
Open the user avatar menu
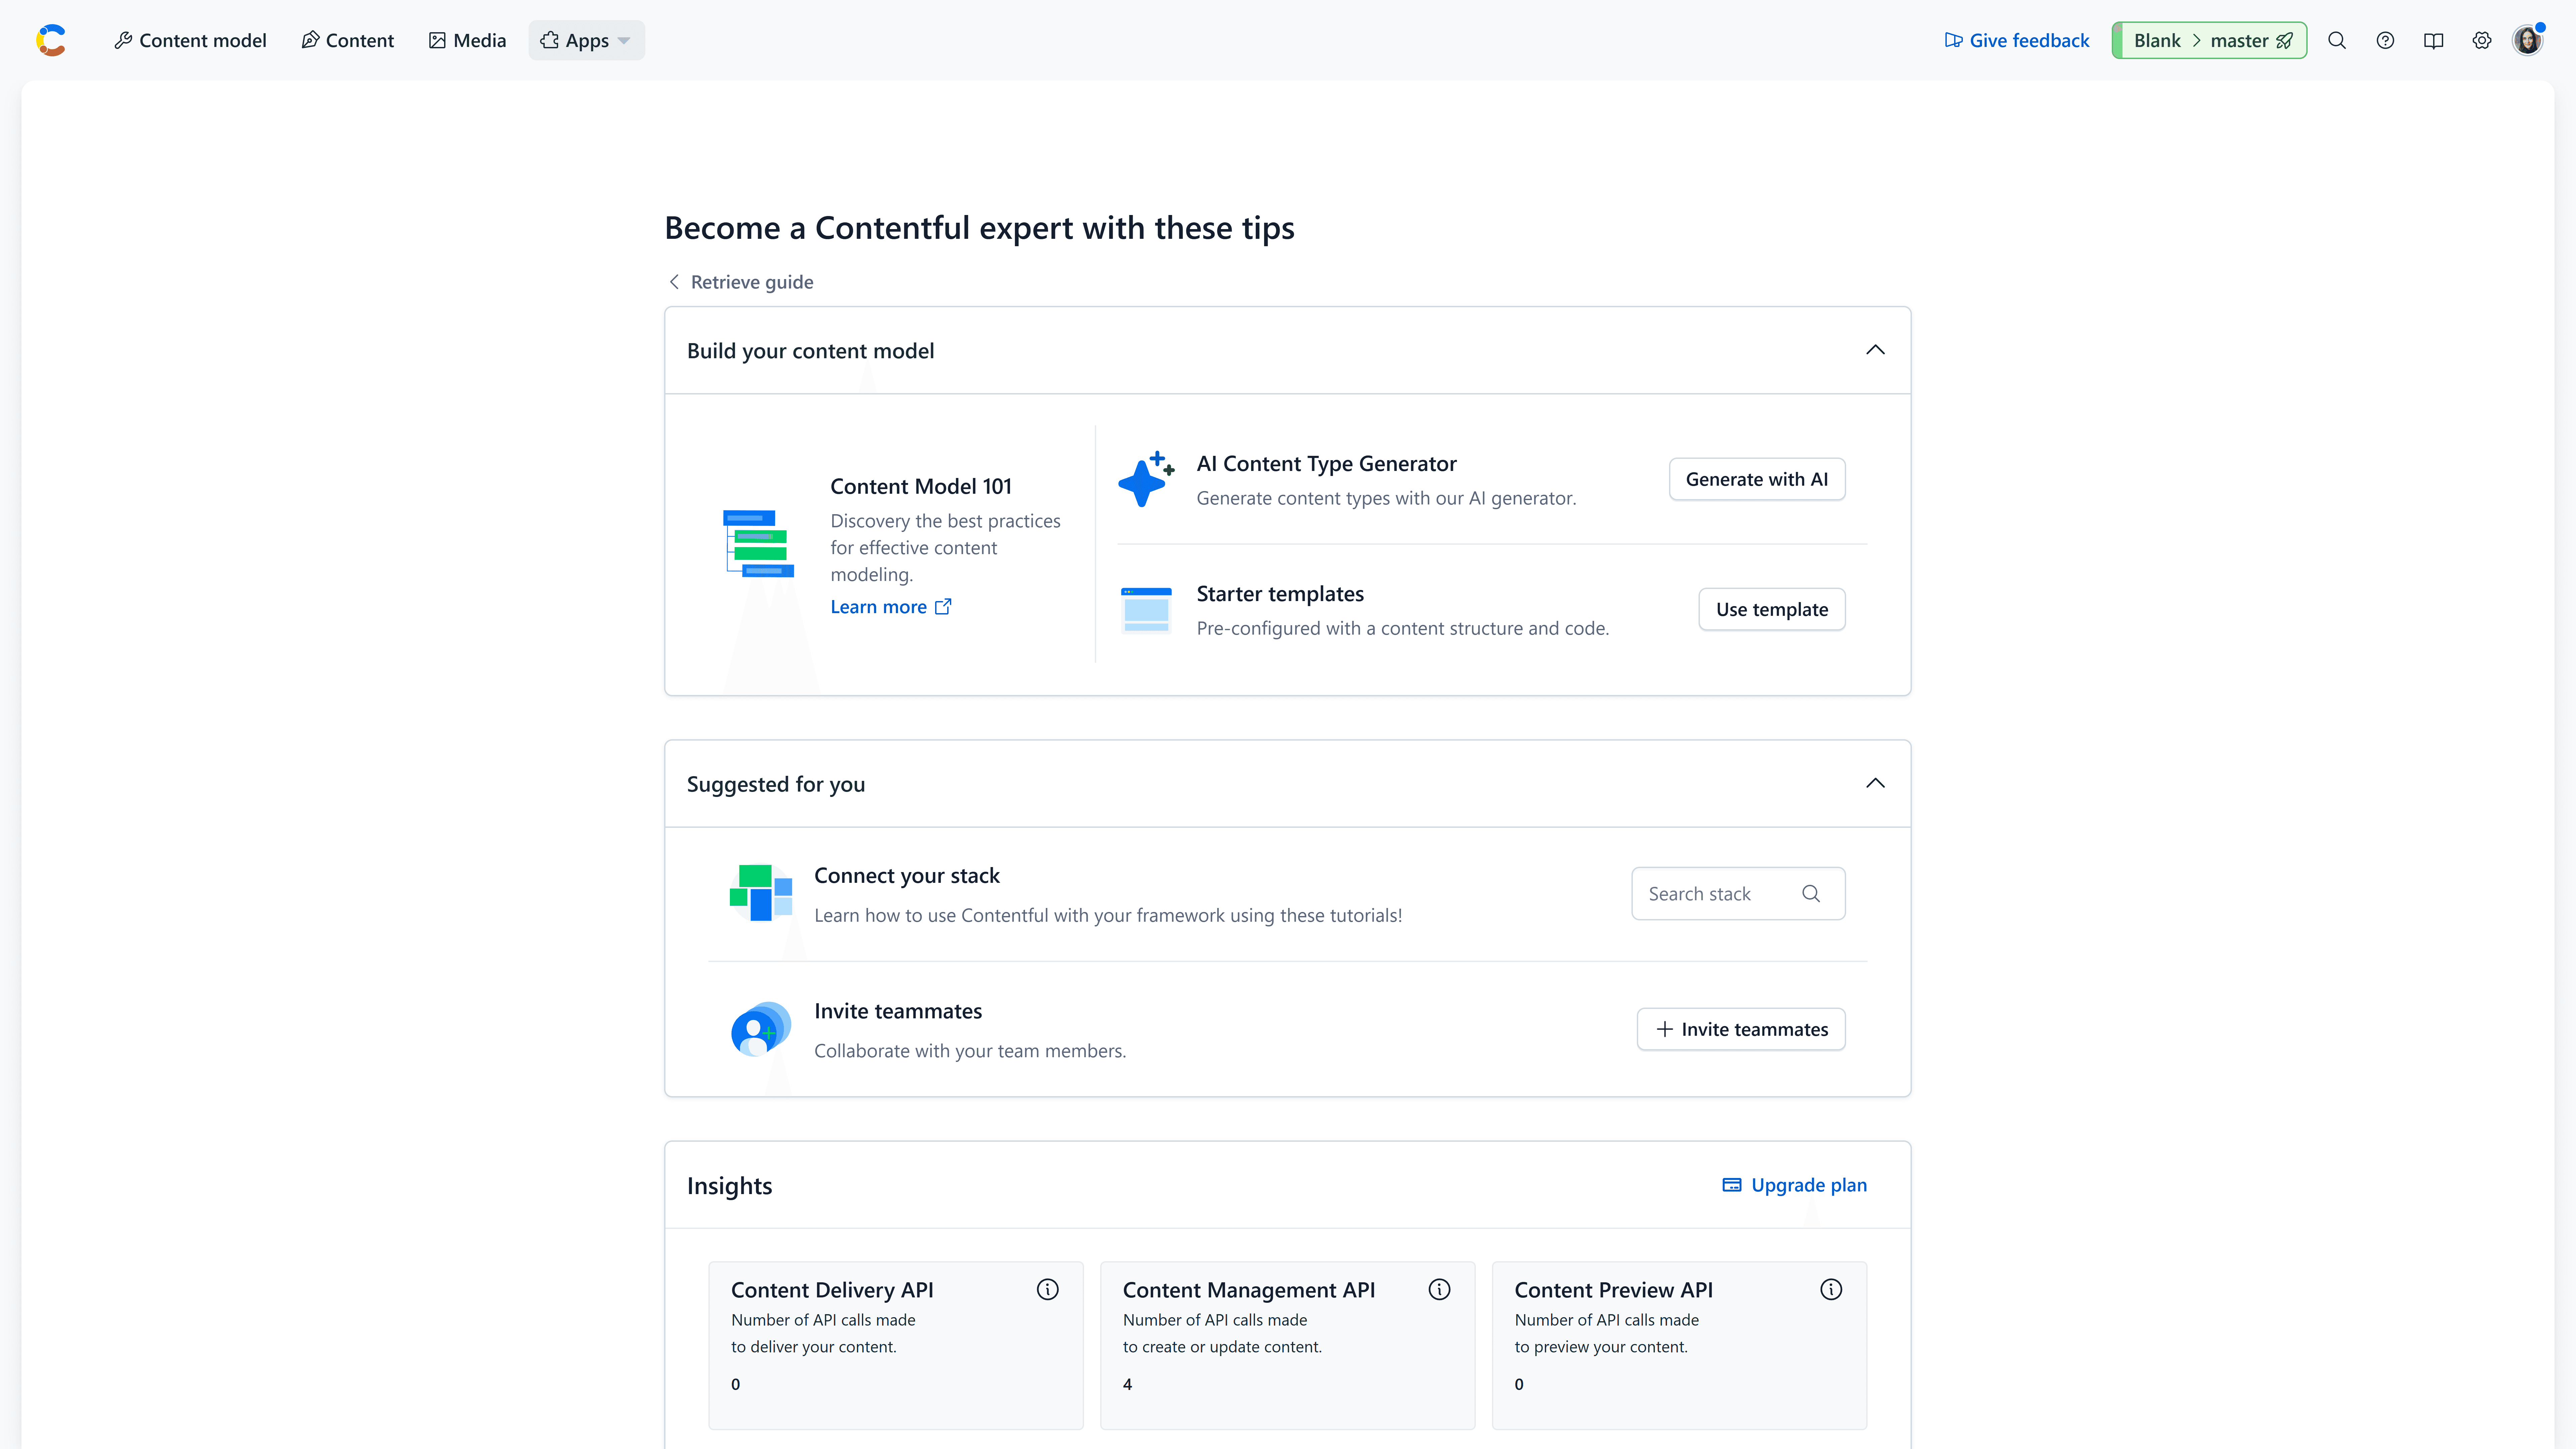tap(2528, 40)
